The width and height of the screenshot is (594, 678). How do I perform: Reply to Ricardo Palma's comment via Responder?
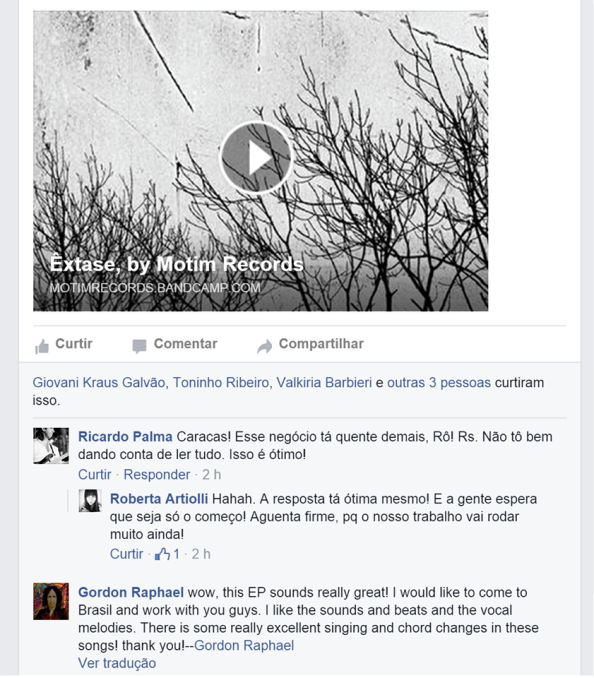pos(157,474)
